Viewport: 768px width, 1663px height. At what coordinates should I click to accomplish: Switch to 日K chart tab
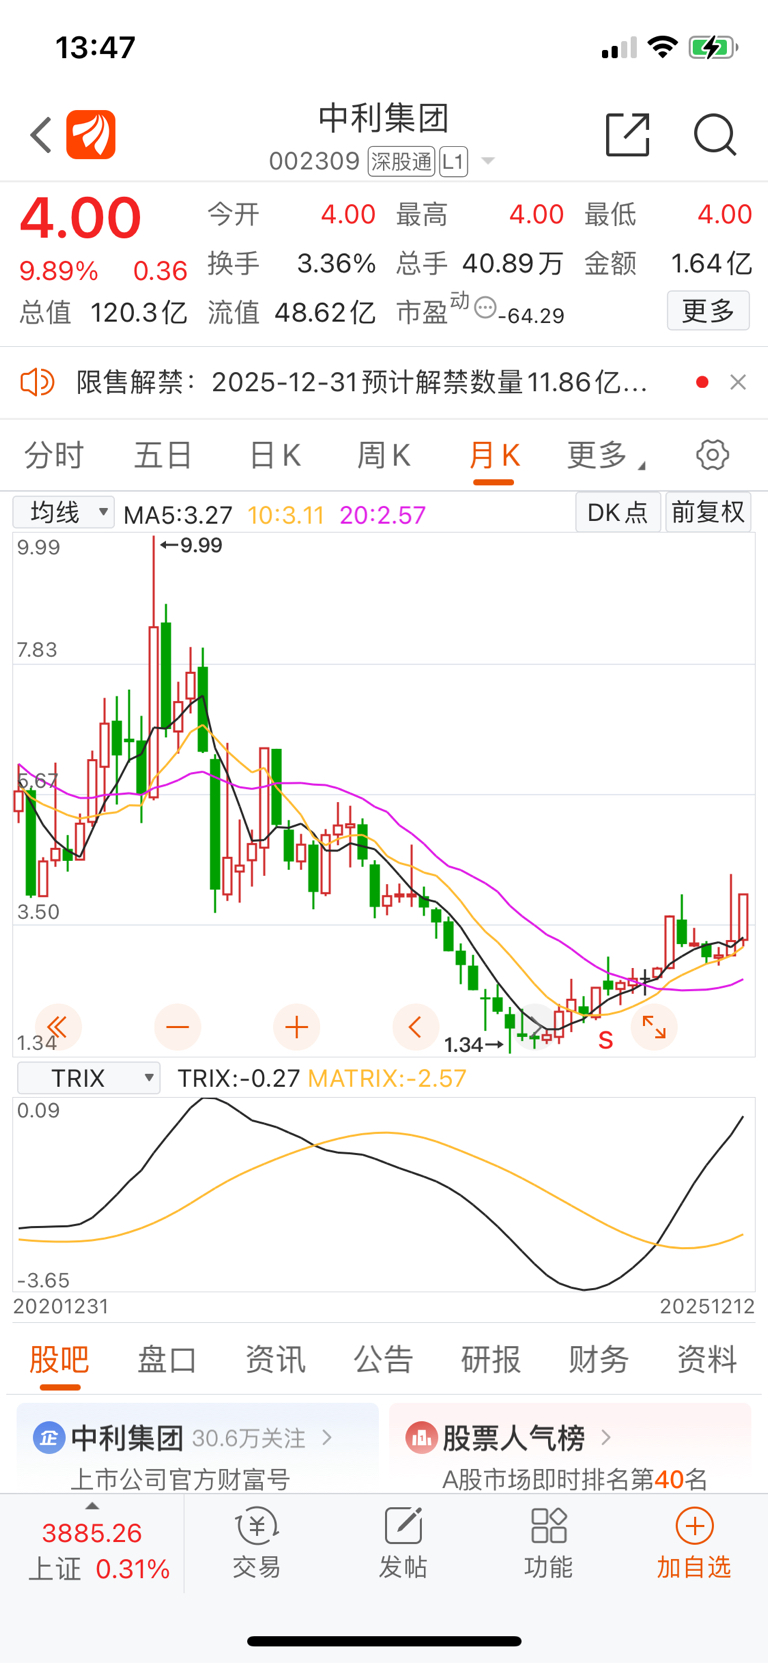tap(275, 456)
